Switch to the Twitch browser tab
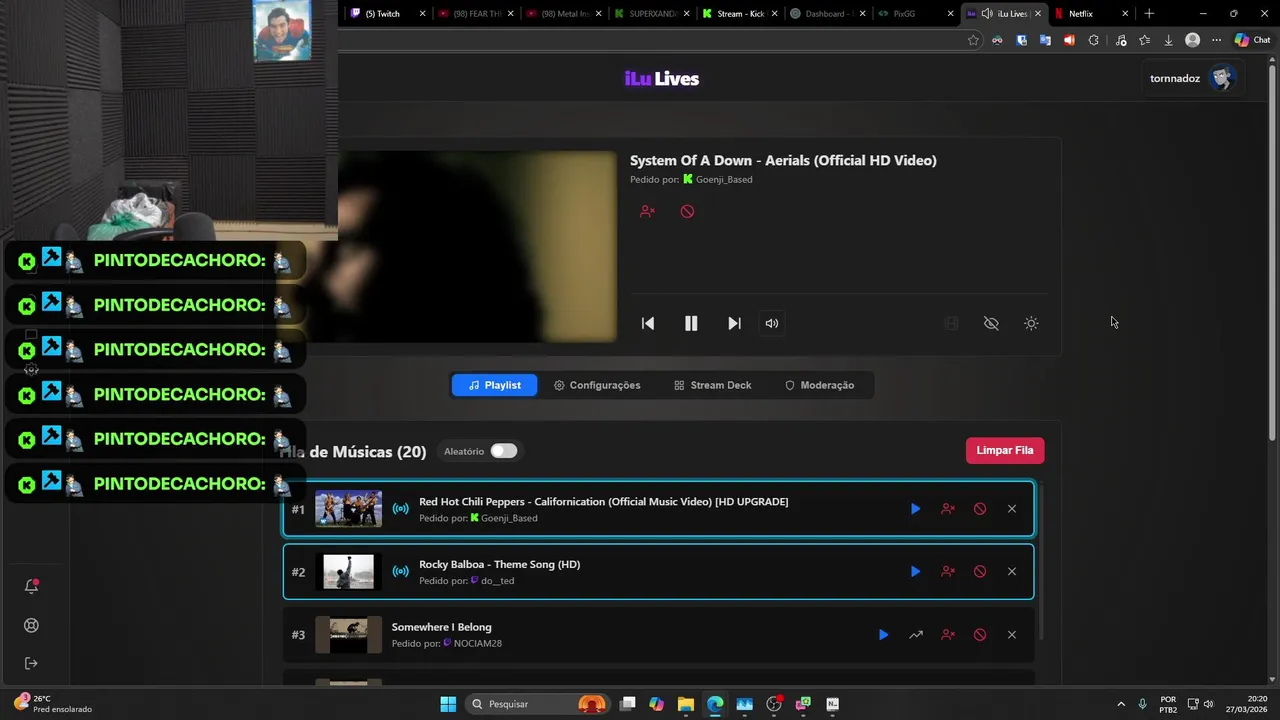Screen dimensions: 1280x720 tap(388, 14)
